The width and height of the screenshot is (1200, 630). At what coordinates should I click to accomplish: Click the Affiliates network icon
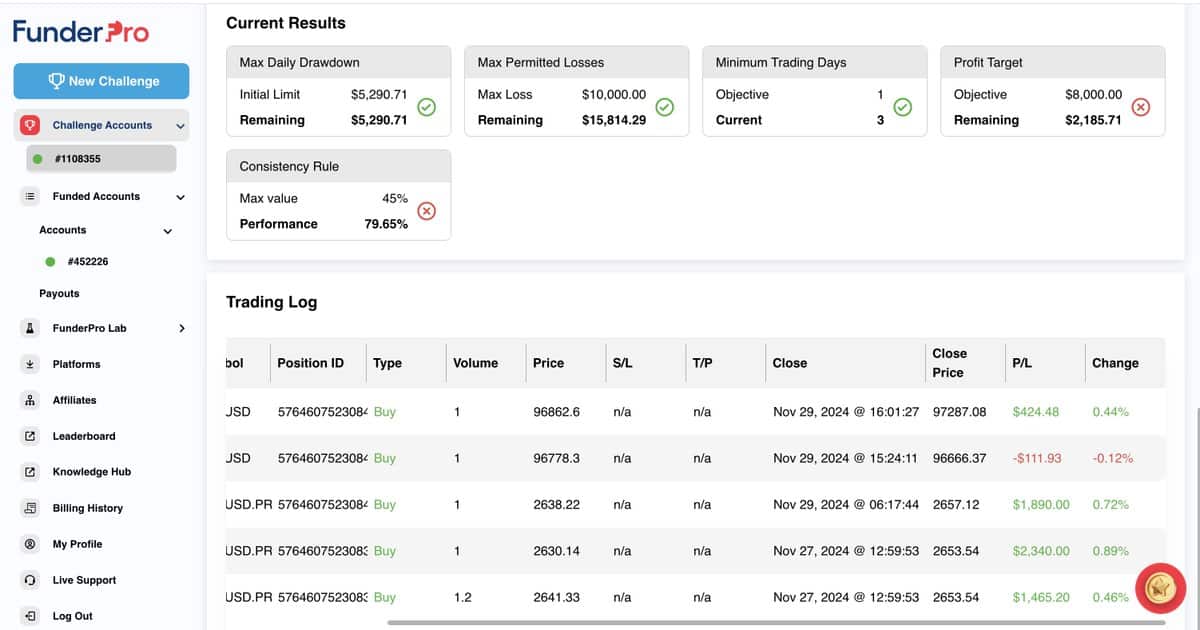pos(30,400)
